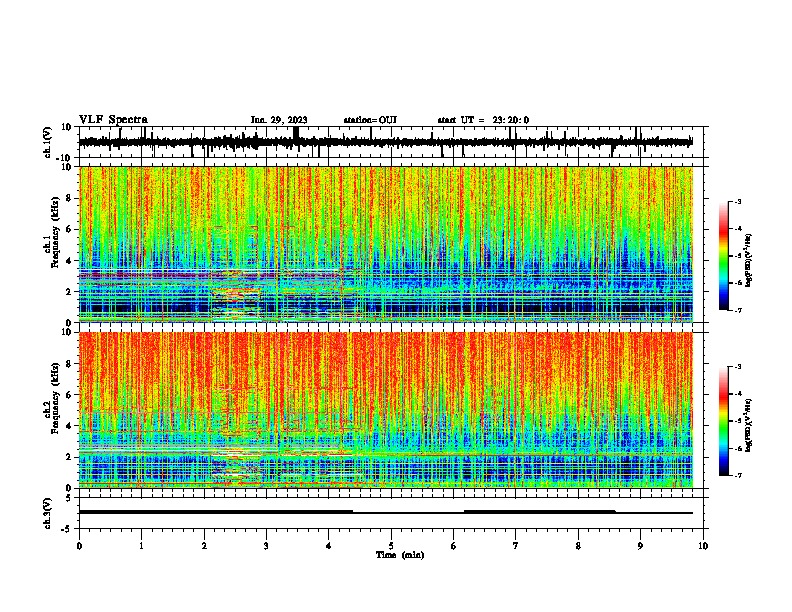The image size is (792, 612).
Task: Click the '-10' tick on ch.1(V) axis
Action: [65, 158]
